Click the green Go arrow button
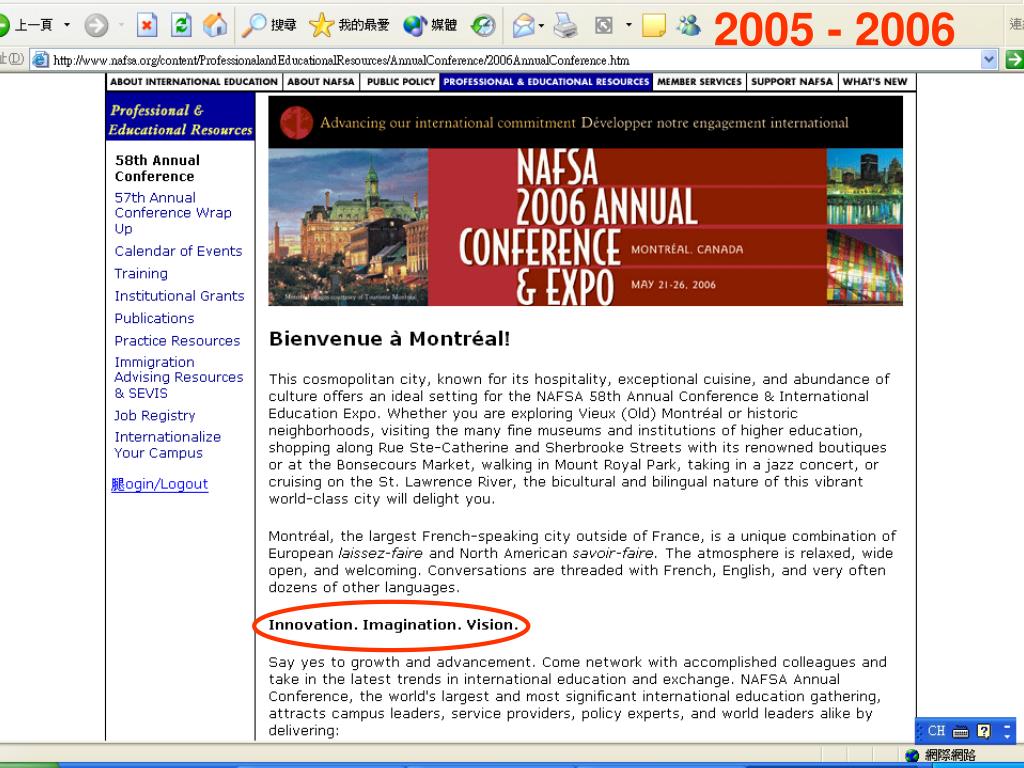Image resolution: width=1024 pixels, height=768 pixels. click(1014, 60)
